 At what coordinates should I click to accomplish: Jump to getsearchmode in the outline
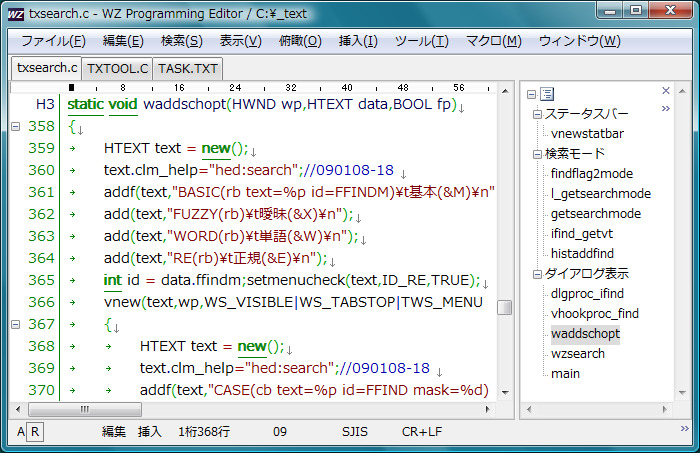point(595,214)
